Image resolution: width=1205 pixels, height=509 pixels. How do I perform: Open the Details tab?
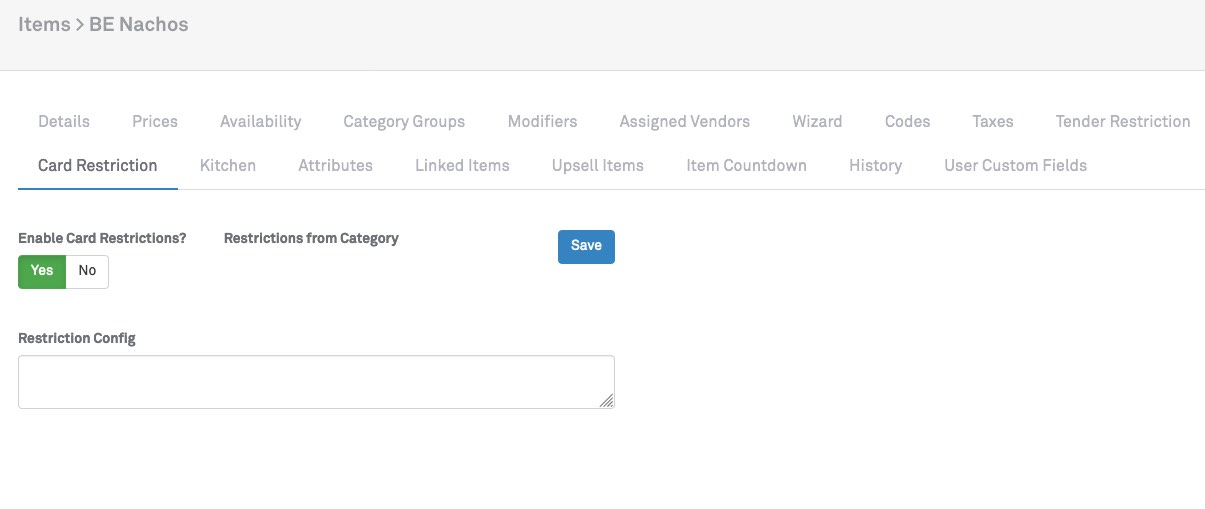(x=64, y=122)
